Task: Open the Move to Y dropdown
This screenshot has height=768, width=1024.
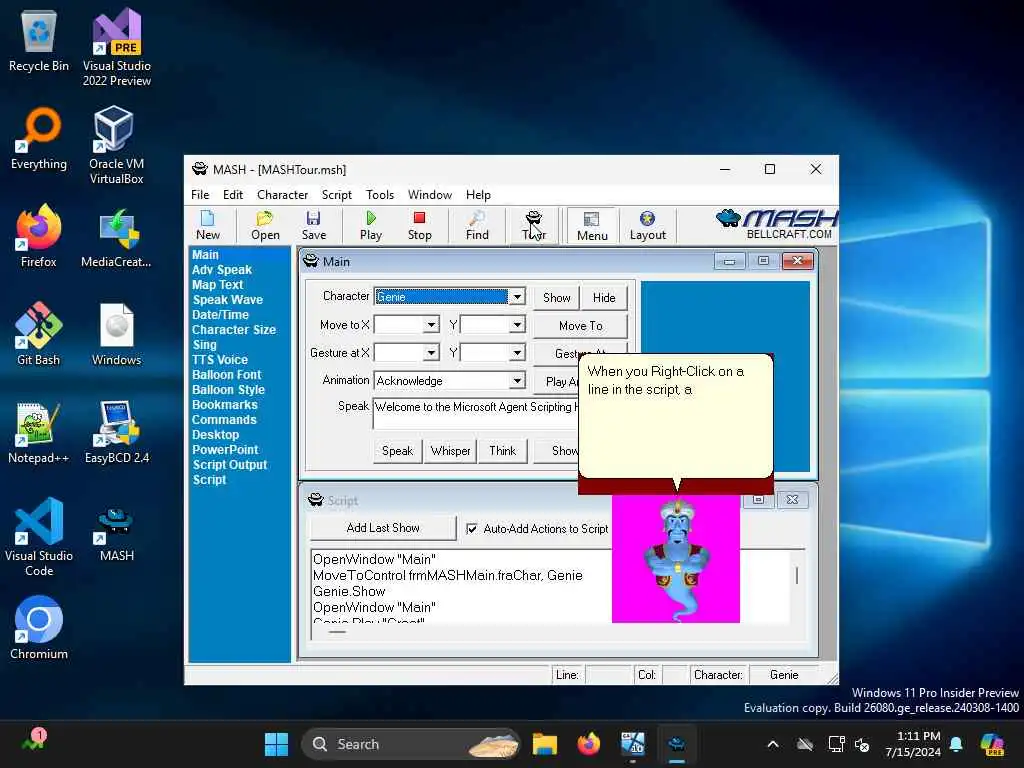Action: [517, 325]
